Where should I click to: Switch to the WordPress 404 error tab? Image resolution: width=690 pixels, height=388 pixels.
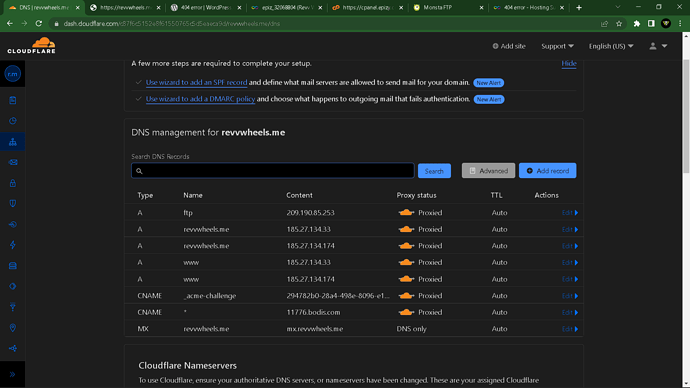click(206, 7)
